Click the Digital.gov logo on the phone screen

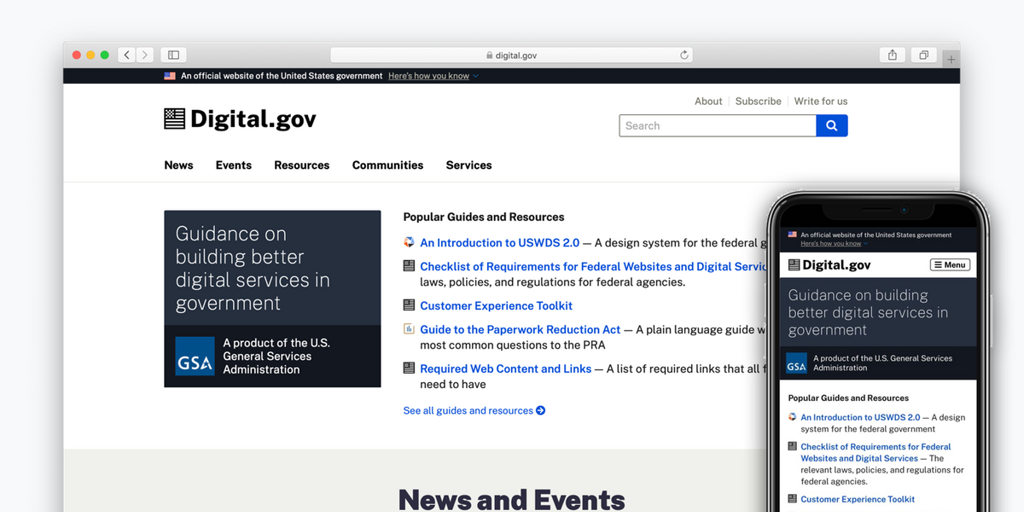[x=829, y=264]
